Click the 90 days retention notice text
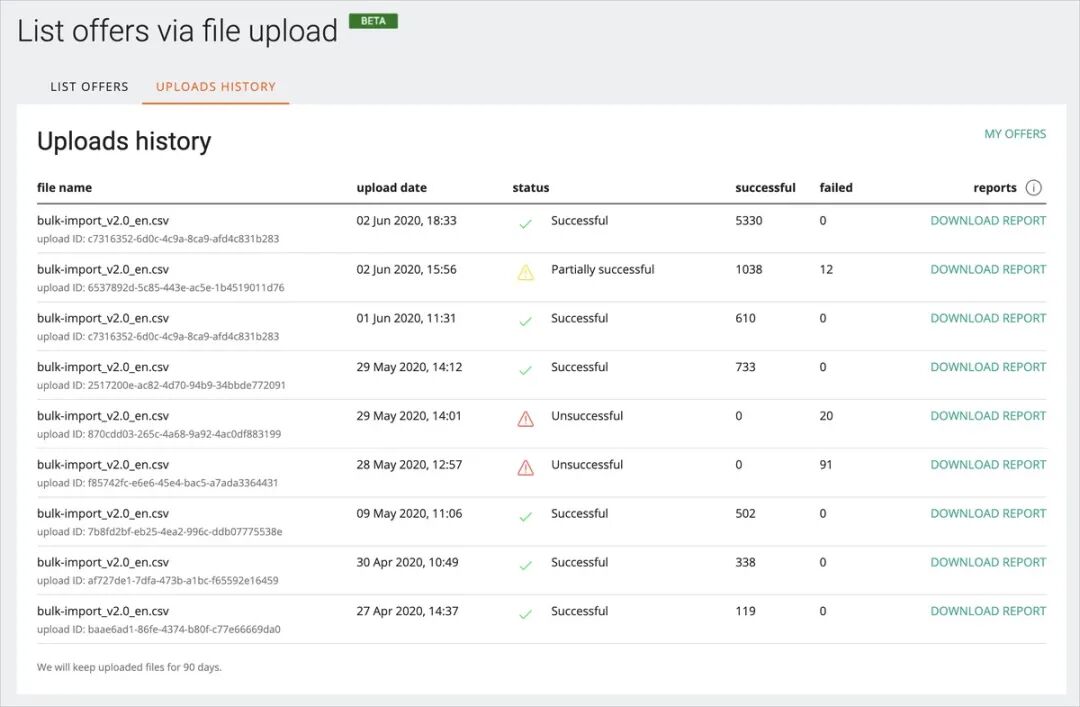Screen dimensions: 1080x707 click(x=129, y=667)
